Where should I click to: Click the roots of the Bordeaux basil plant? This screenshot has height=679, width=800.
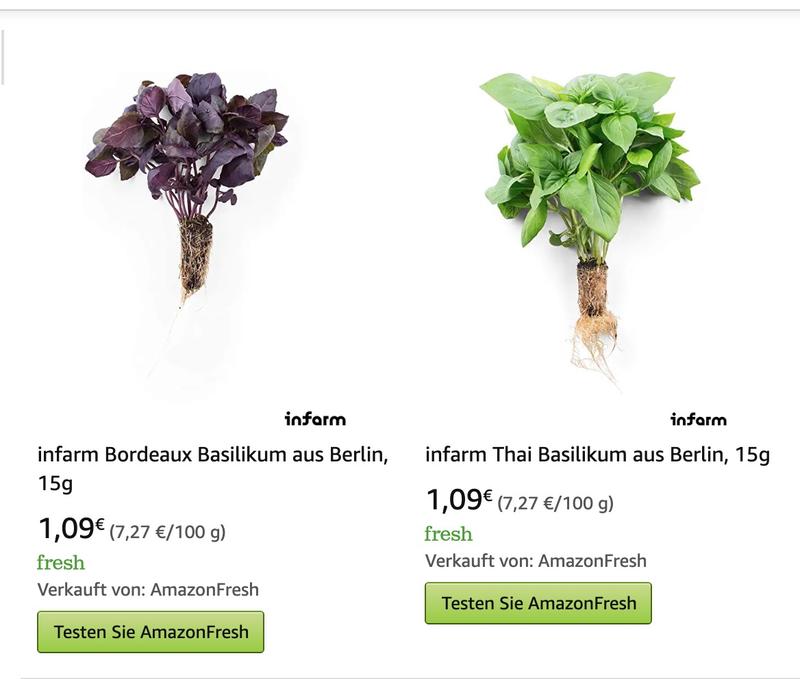coord(195,255)
